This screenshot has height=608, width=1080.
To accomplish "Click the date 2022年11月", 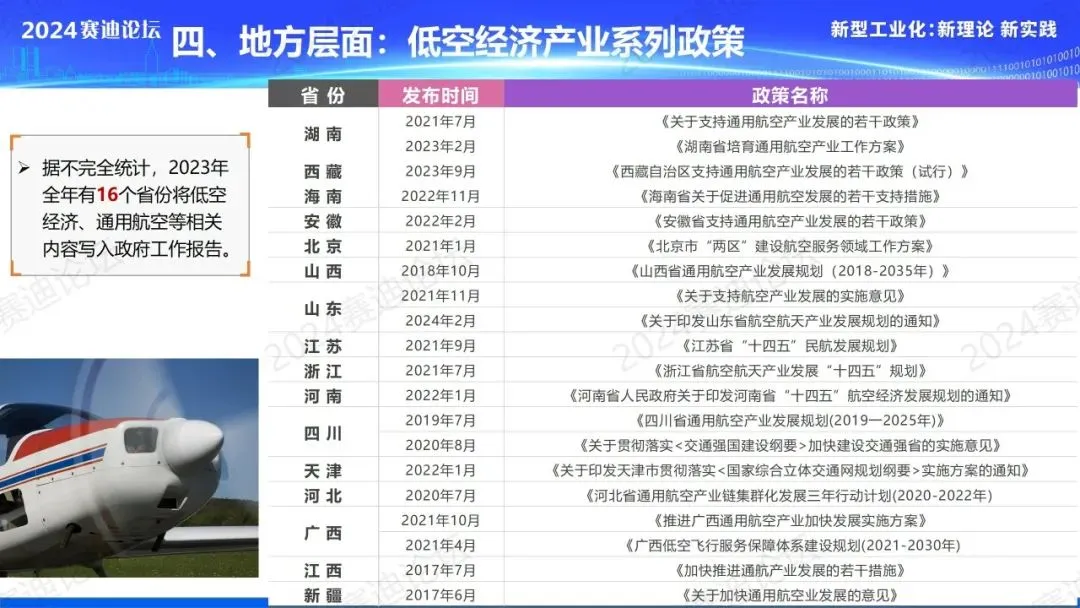I will pyautogui.click(x=441, y=196).
